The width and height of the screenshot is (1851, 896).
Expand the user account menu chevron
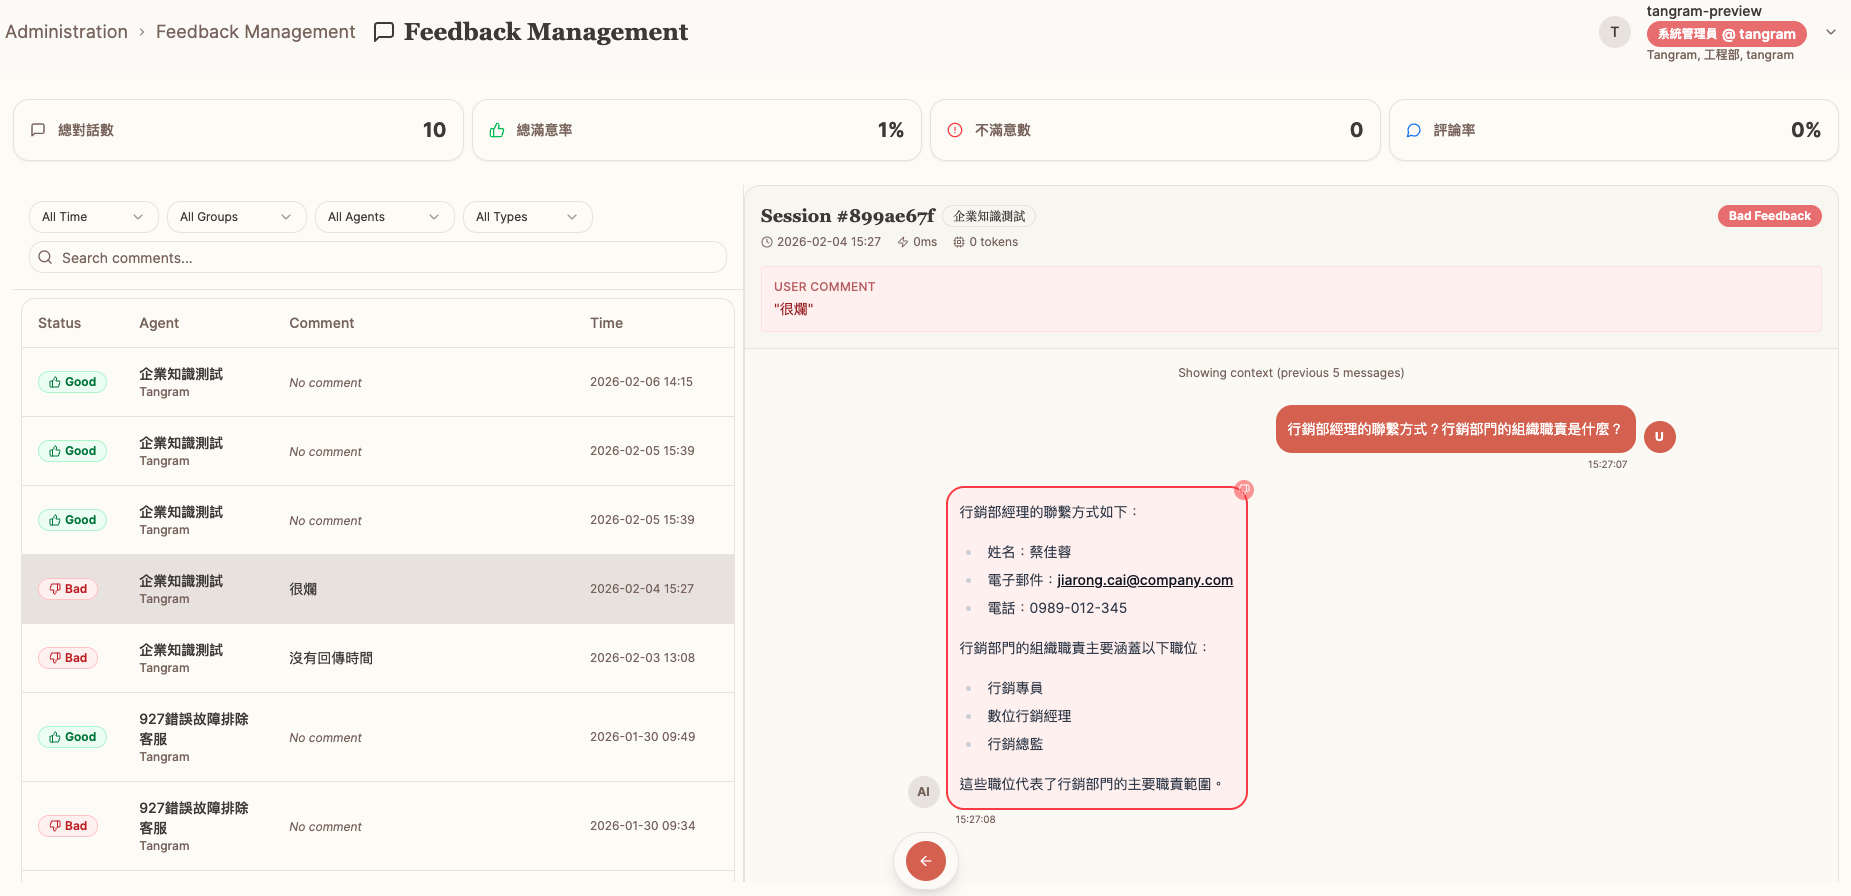1831,32
